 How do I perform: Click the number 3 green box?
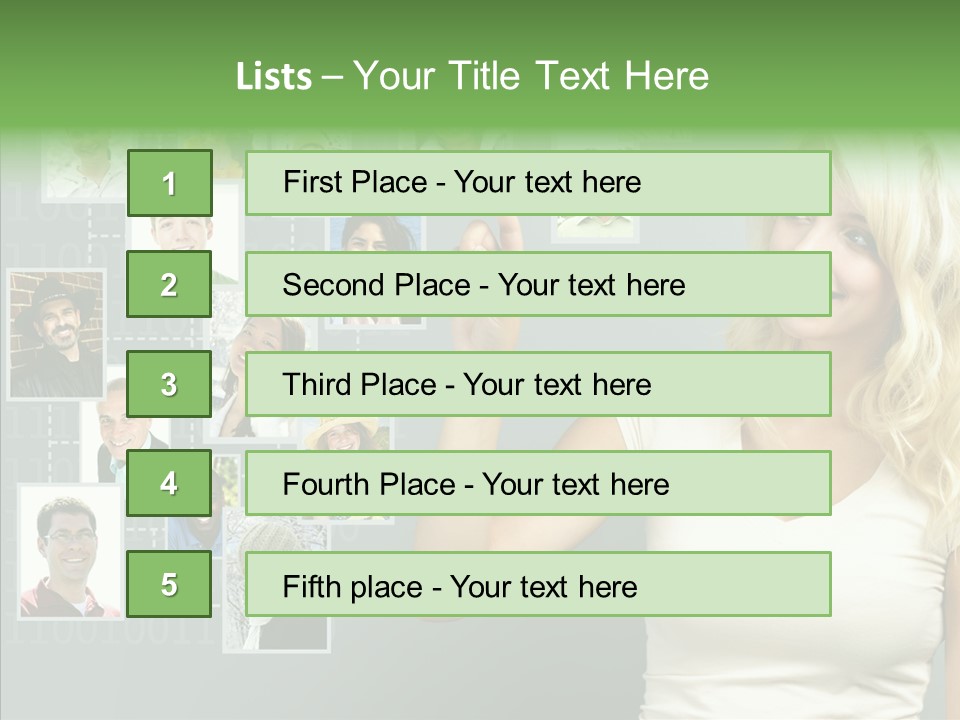click(x=169, y=384)
